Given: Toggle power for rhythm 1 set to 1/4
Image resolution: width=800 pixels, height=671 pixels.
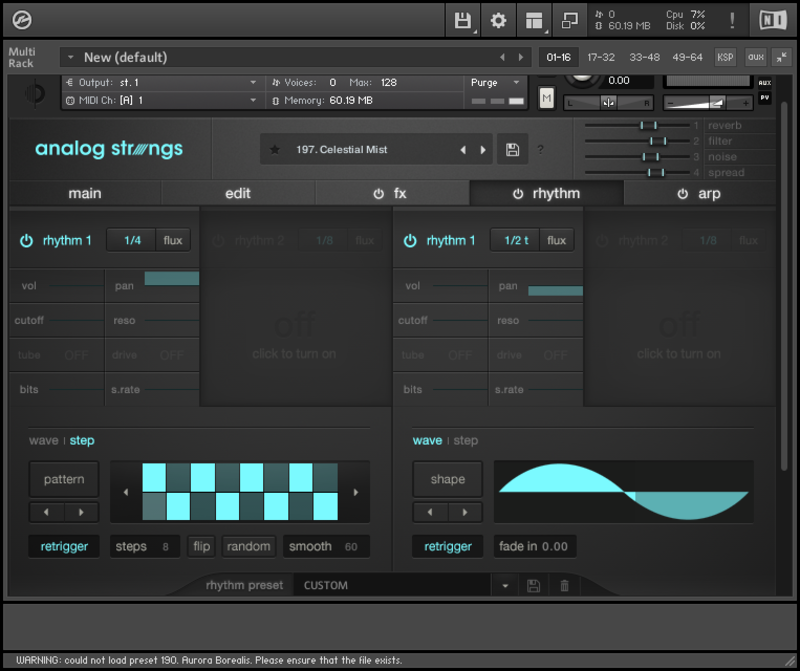Looking at the screenshot, I should point(27,240).
